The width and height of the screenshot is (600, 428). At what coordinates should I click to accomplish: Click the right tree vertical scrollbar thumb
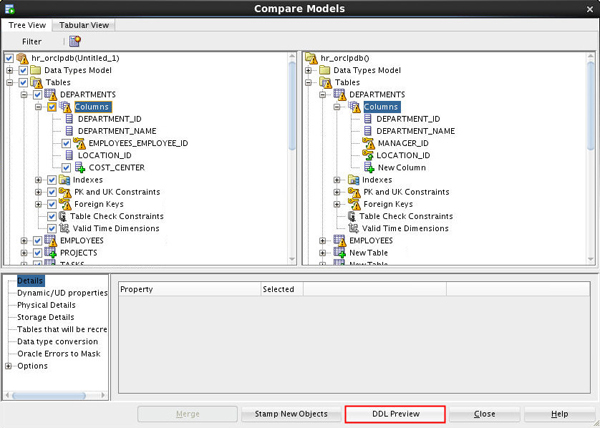click(x=591, y=106)
